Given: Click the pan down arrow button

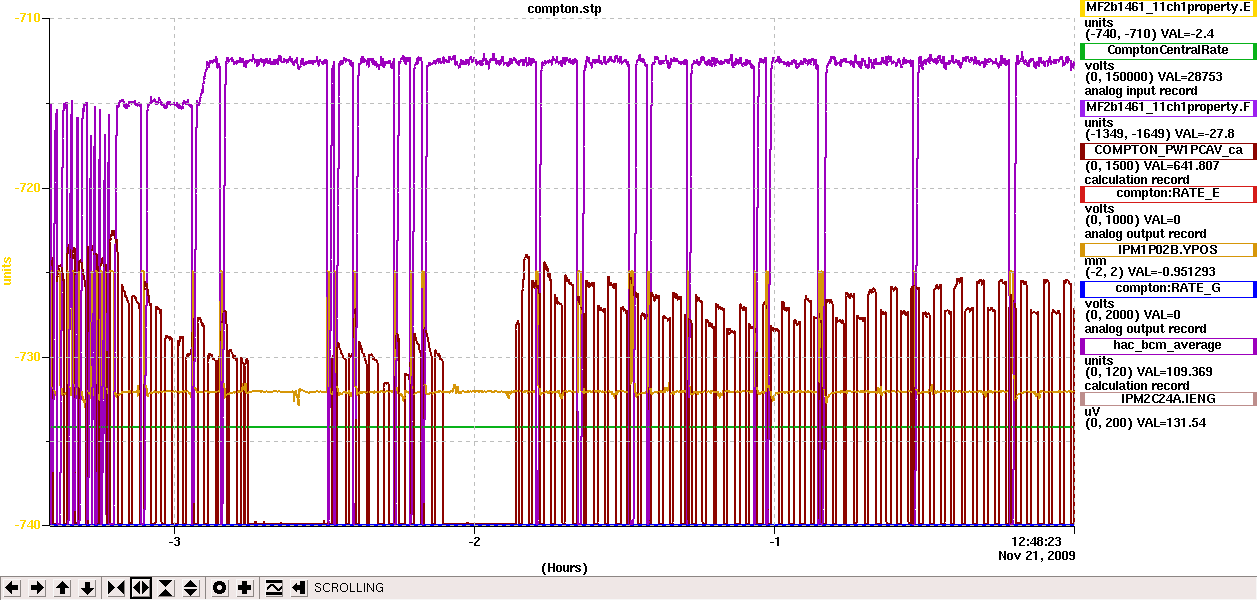Looking at the screenshot, I should (x=88, y=588).
